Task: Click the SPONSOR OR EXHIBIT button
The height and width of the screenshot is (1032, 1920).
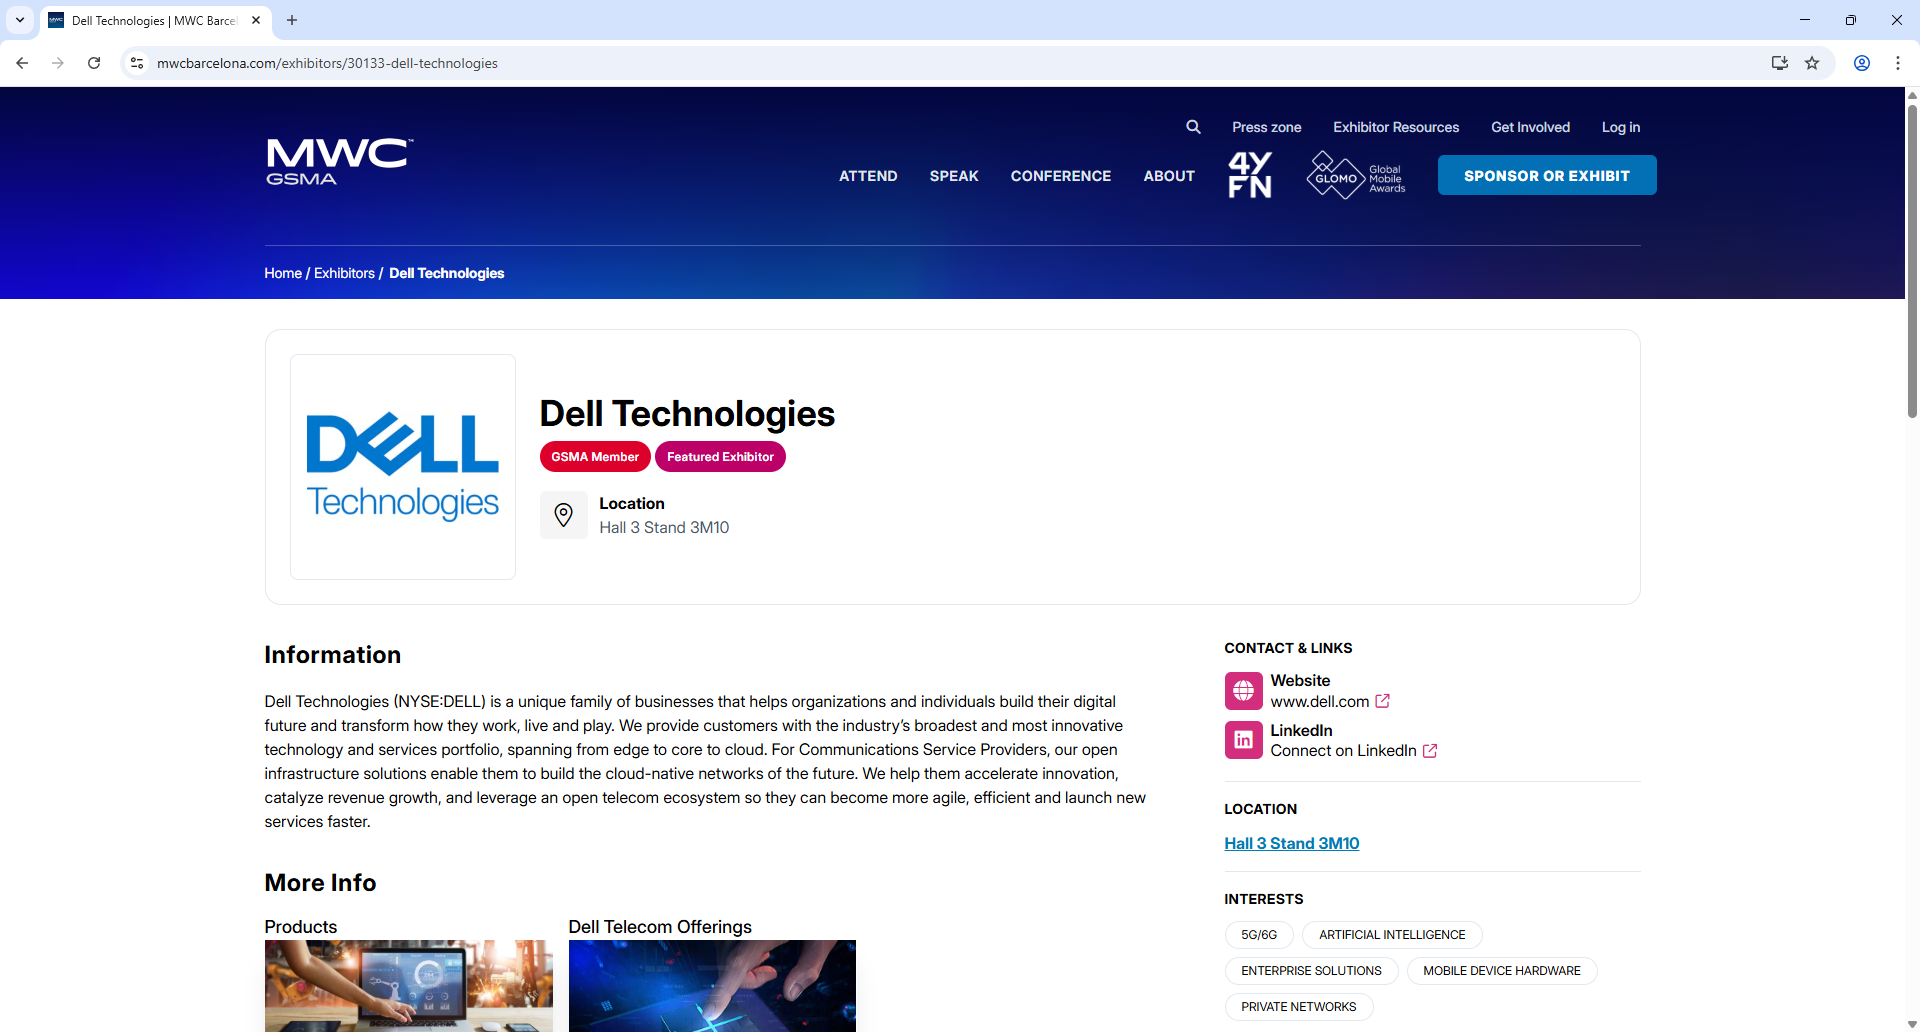Action: point(1546,174)
